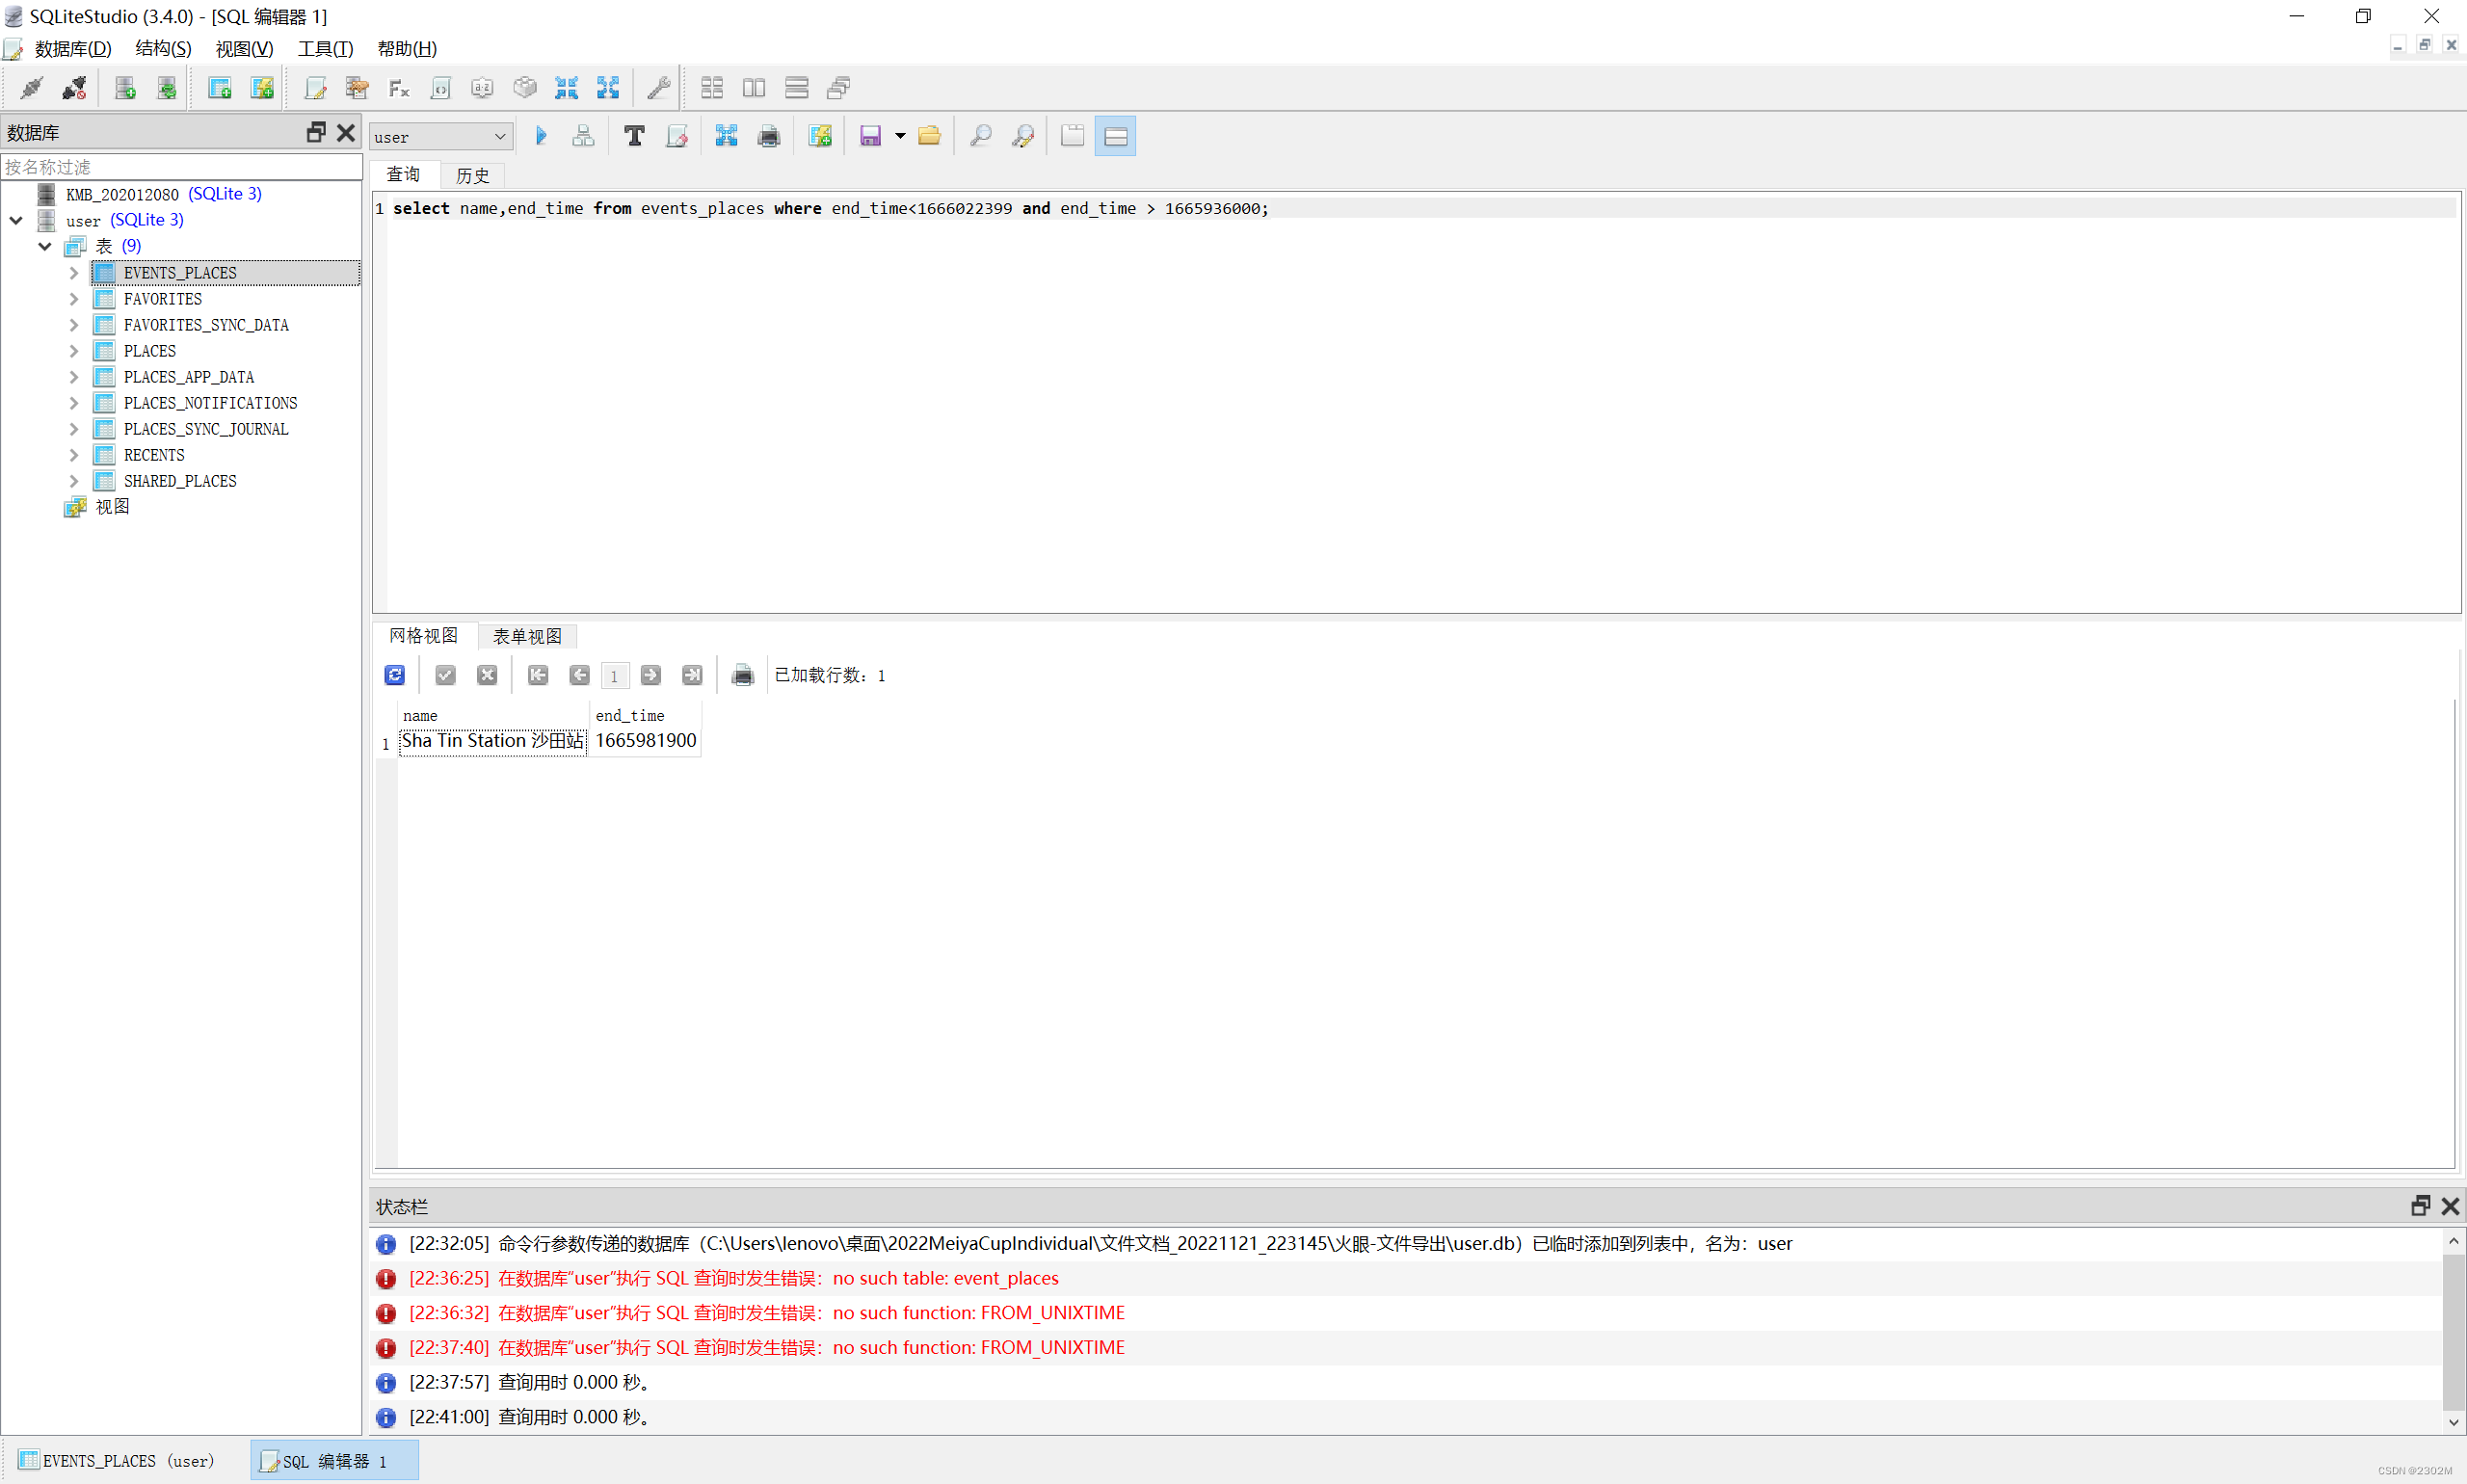Image resolution: width=2467 pixels, height=1484 pixels.
Task: Click EVENTS_PLACES (user) window taskbar button
Action: [x=118, y=1460]
